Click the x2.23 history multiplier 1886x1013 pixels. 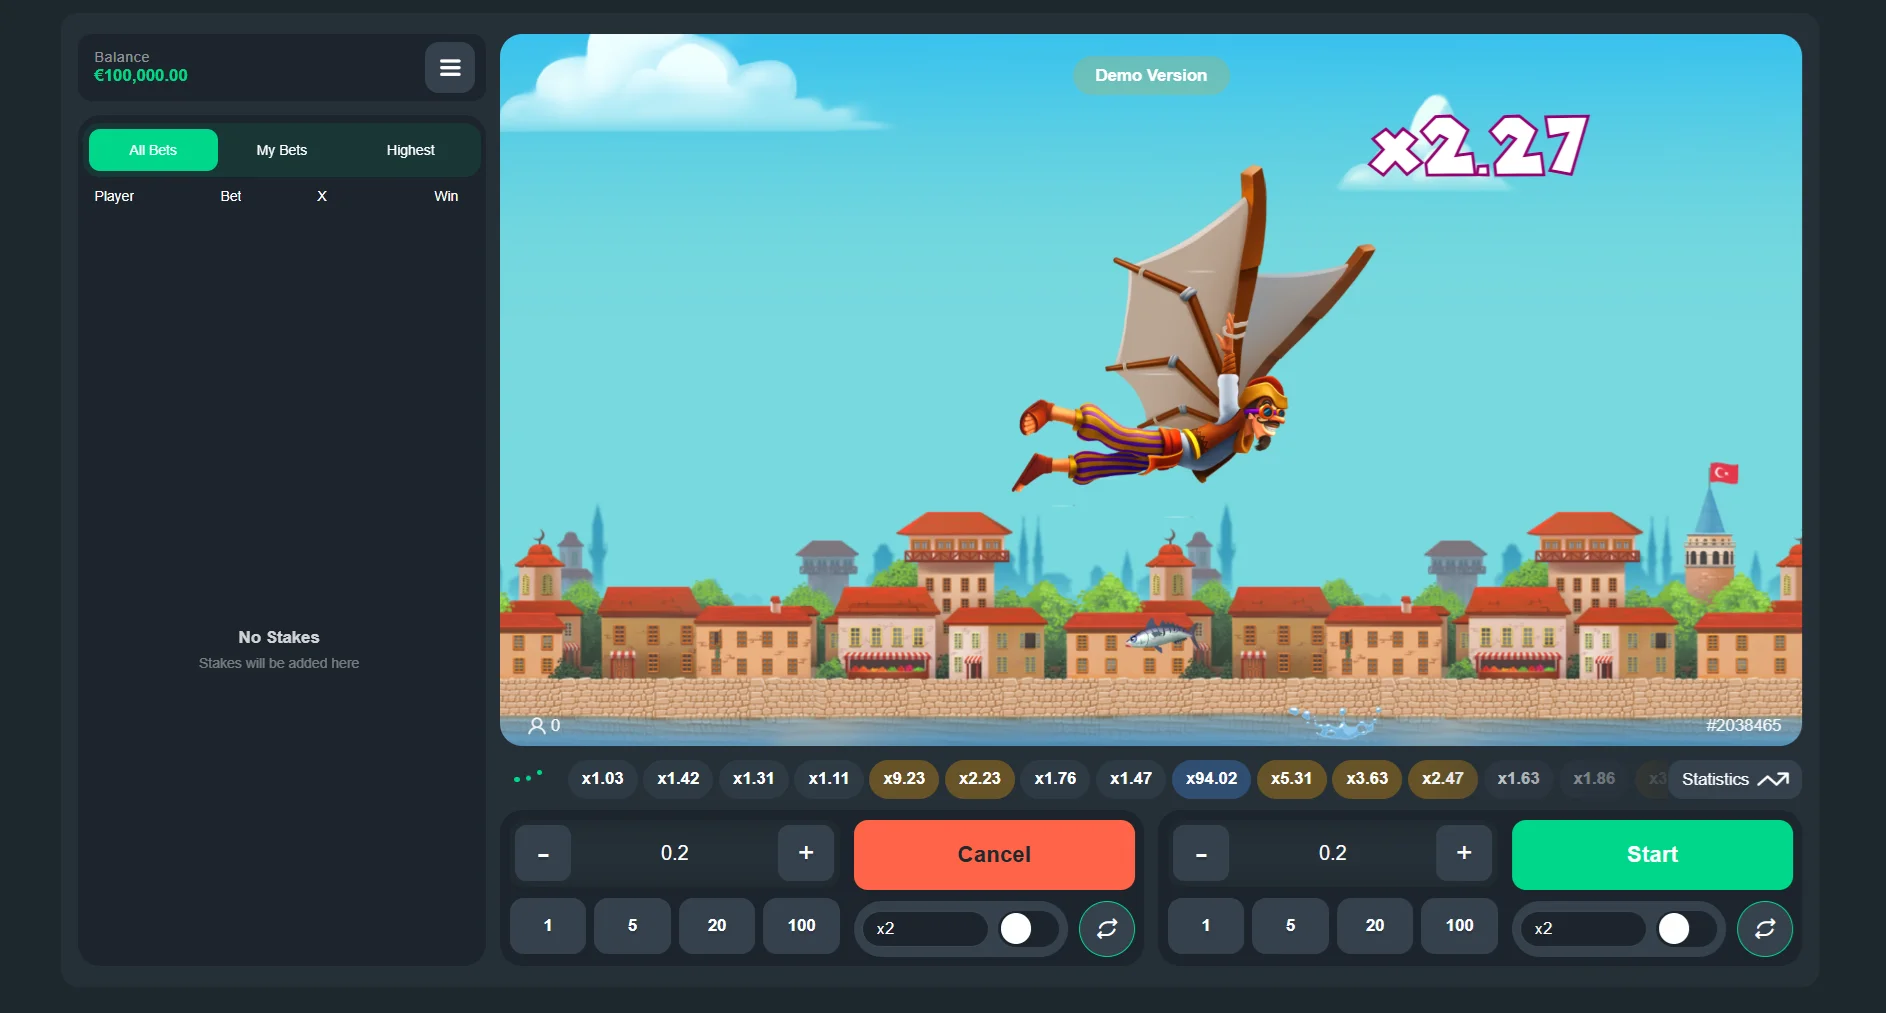(980, 779)
